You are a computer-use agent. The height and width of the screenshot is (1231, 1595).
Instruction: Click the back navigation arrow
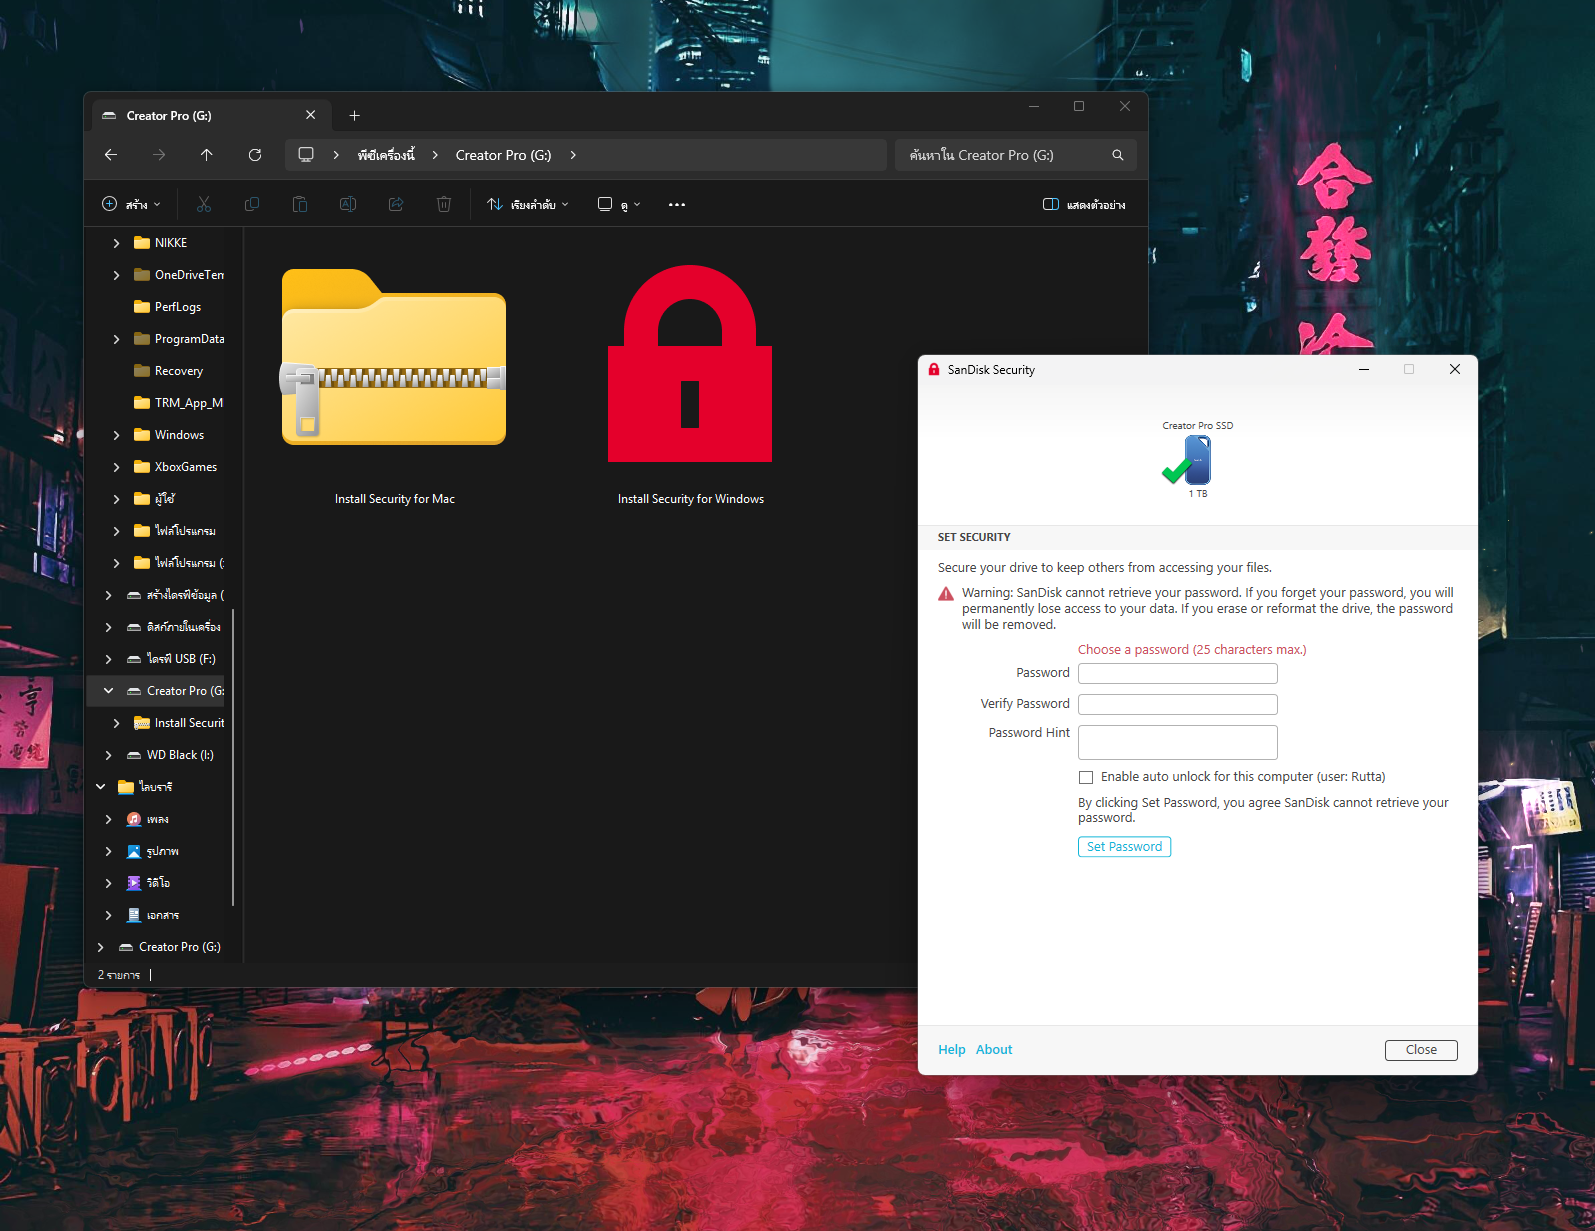pos(111,155)
